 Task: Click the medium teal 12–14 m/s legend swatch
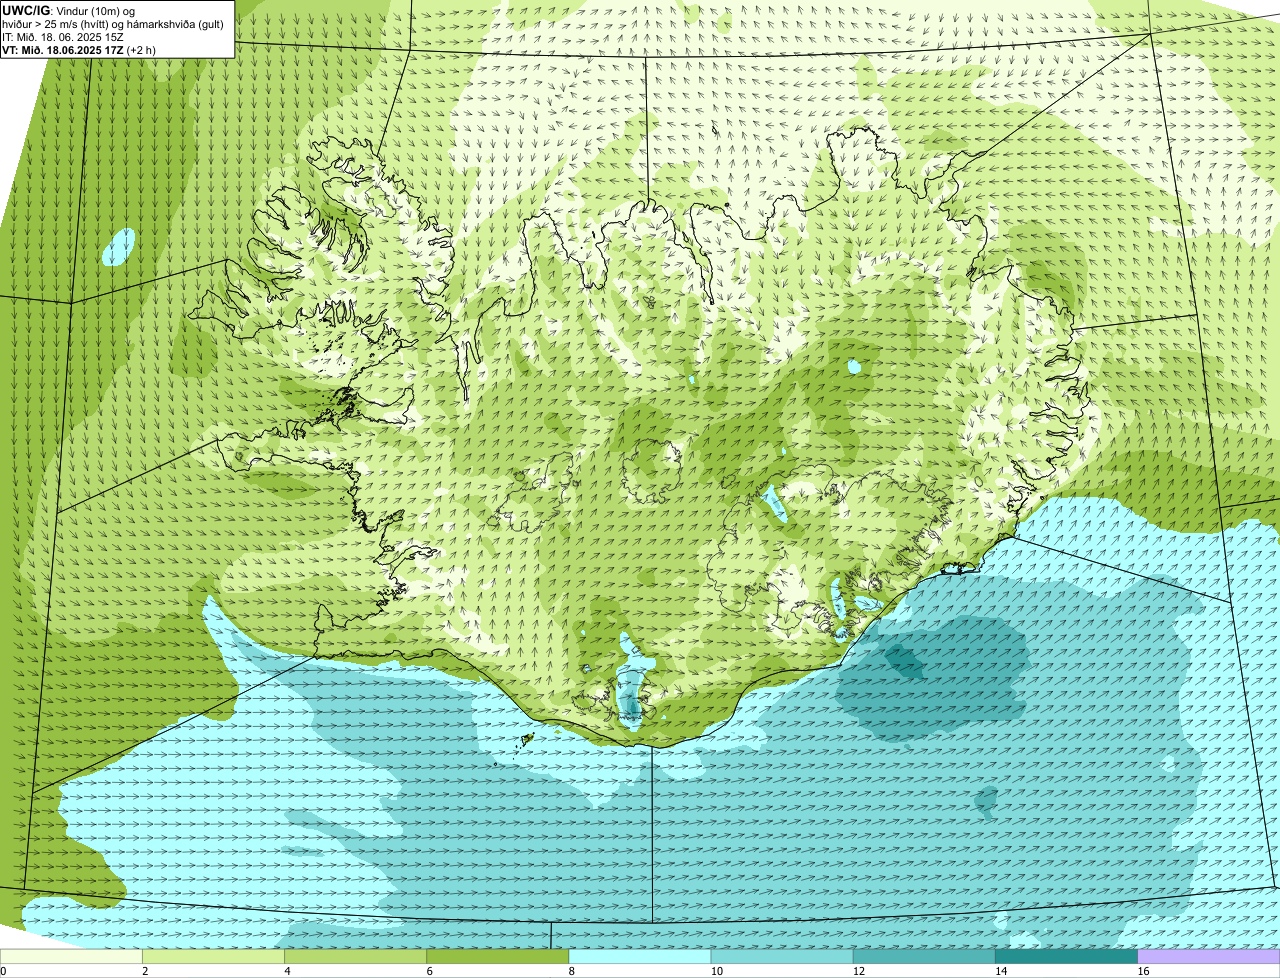(924, 956)
